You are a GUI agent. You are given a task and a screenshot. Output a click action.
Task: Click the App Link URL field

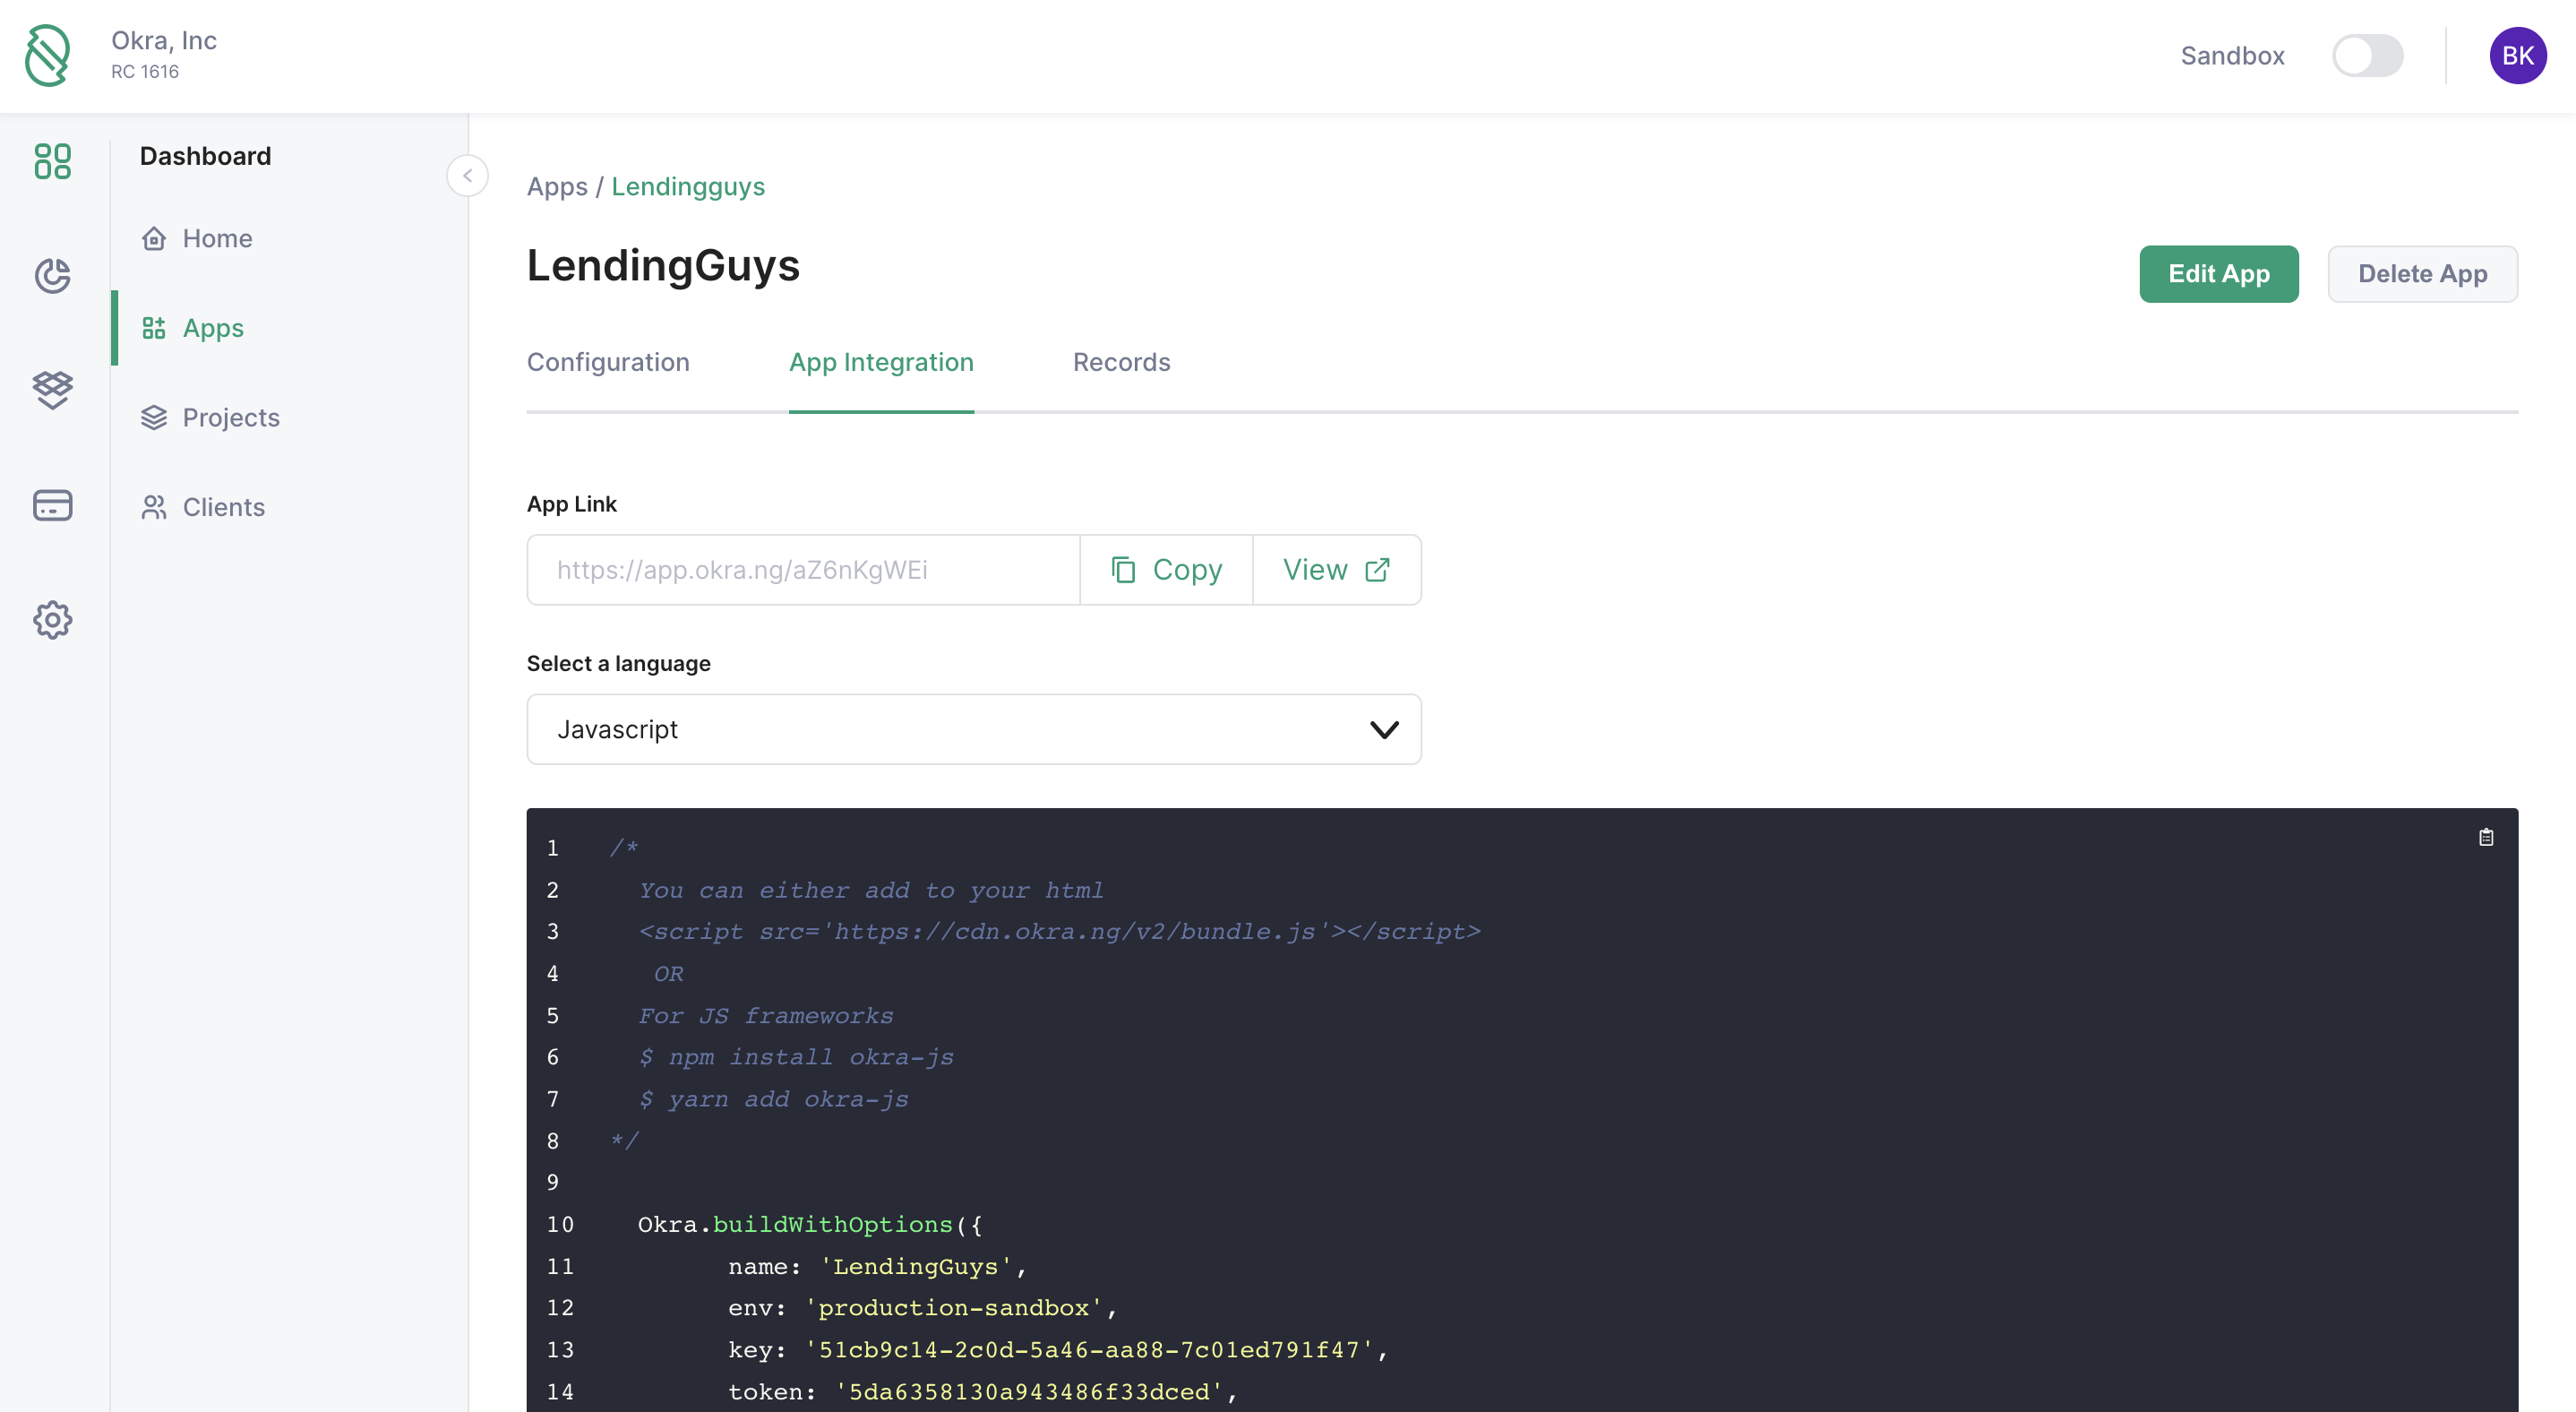tap(803, 570)
